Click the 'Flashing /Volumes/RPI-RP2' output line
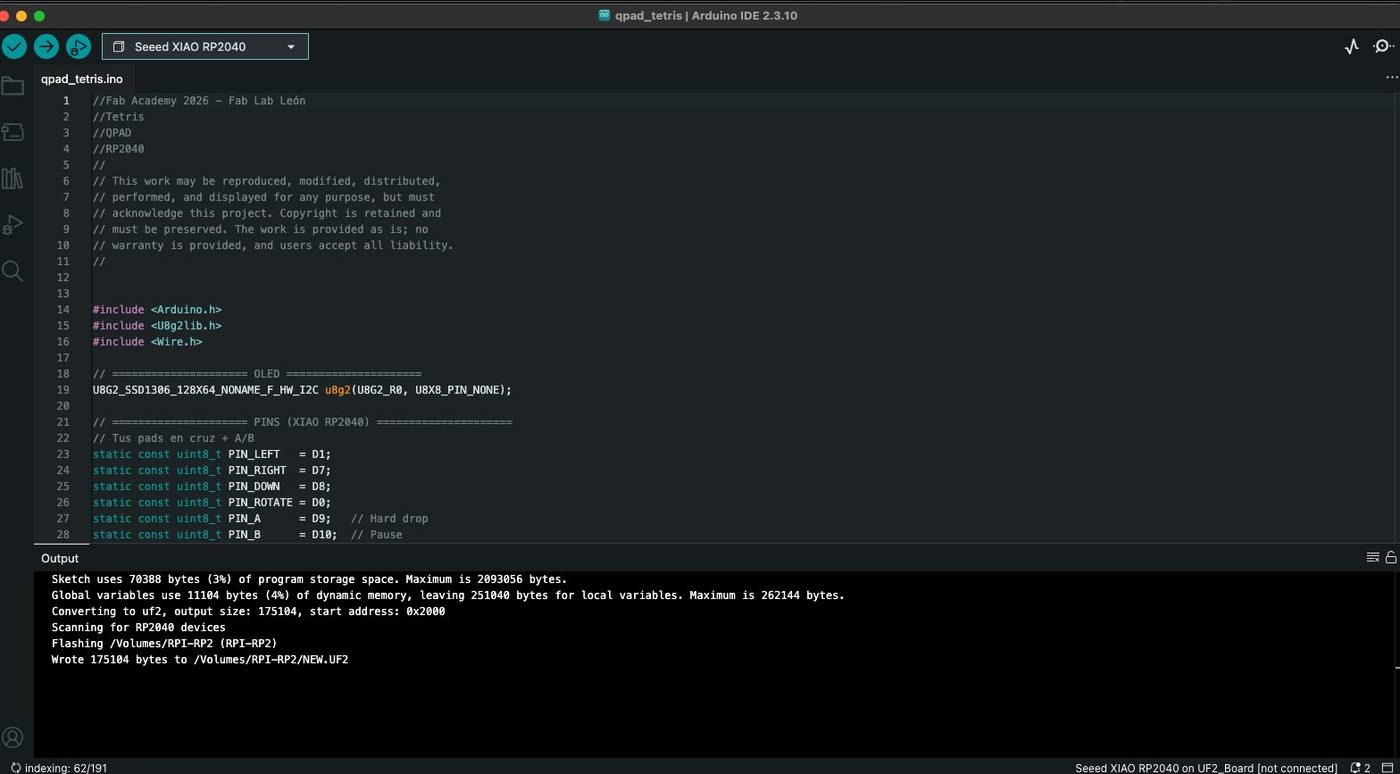The width and height of the screenshot is (1400, 774). coord(164,643)
